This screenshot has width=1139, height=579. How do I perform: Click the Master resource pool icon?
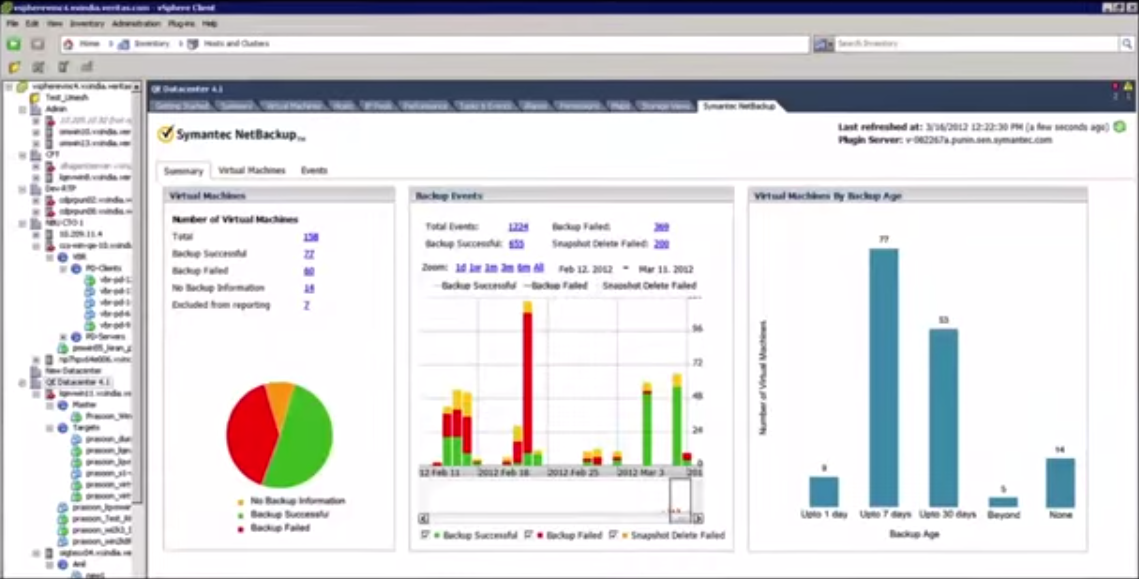point(62,405)
